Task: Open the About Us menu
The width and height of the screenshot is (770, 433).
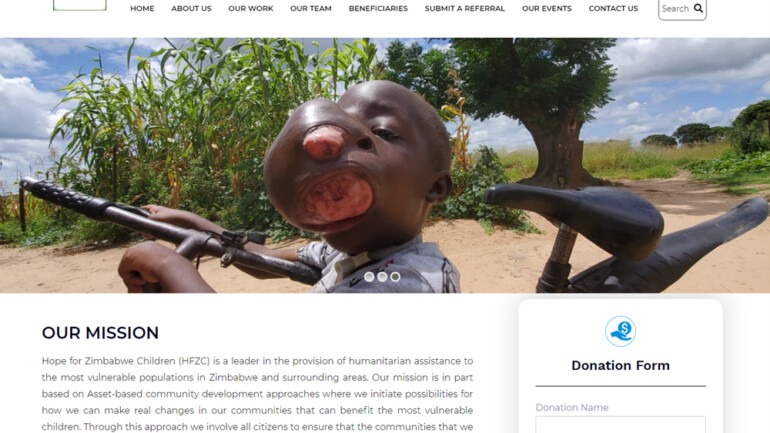Action: click(x=191, y=8)
